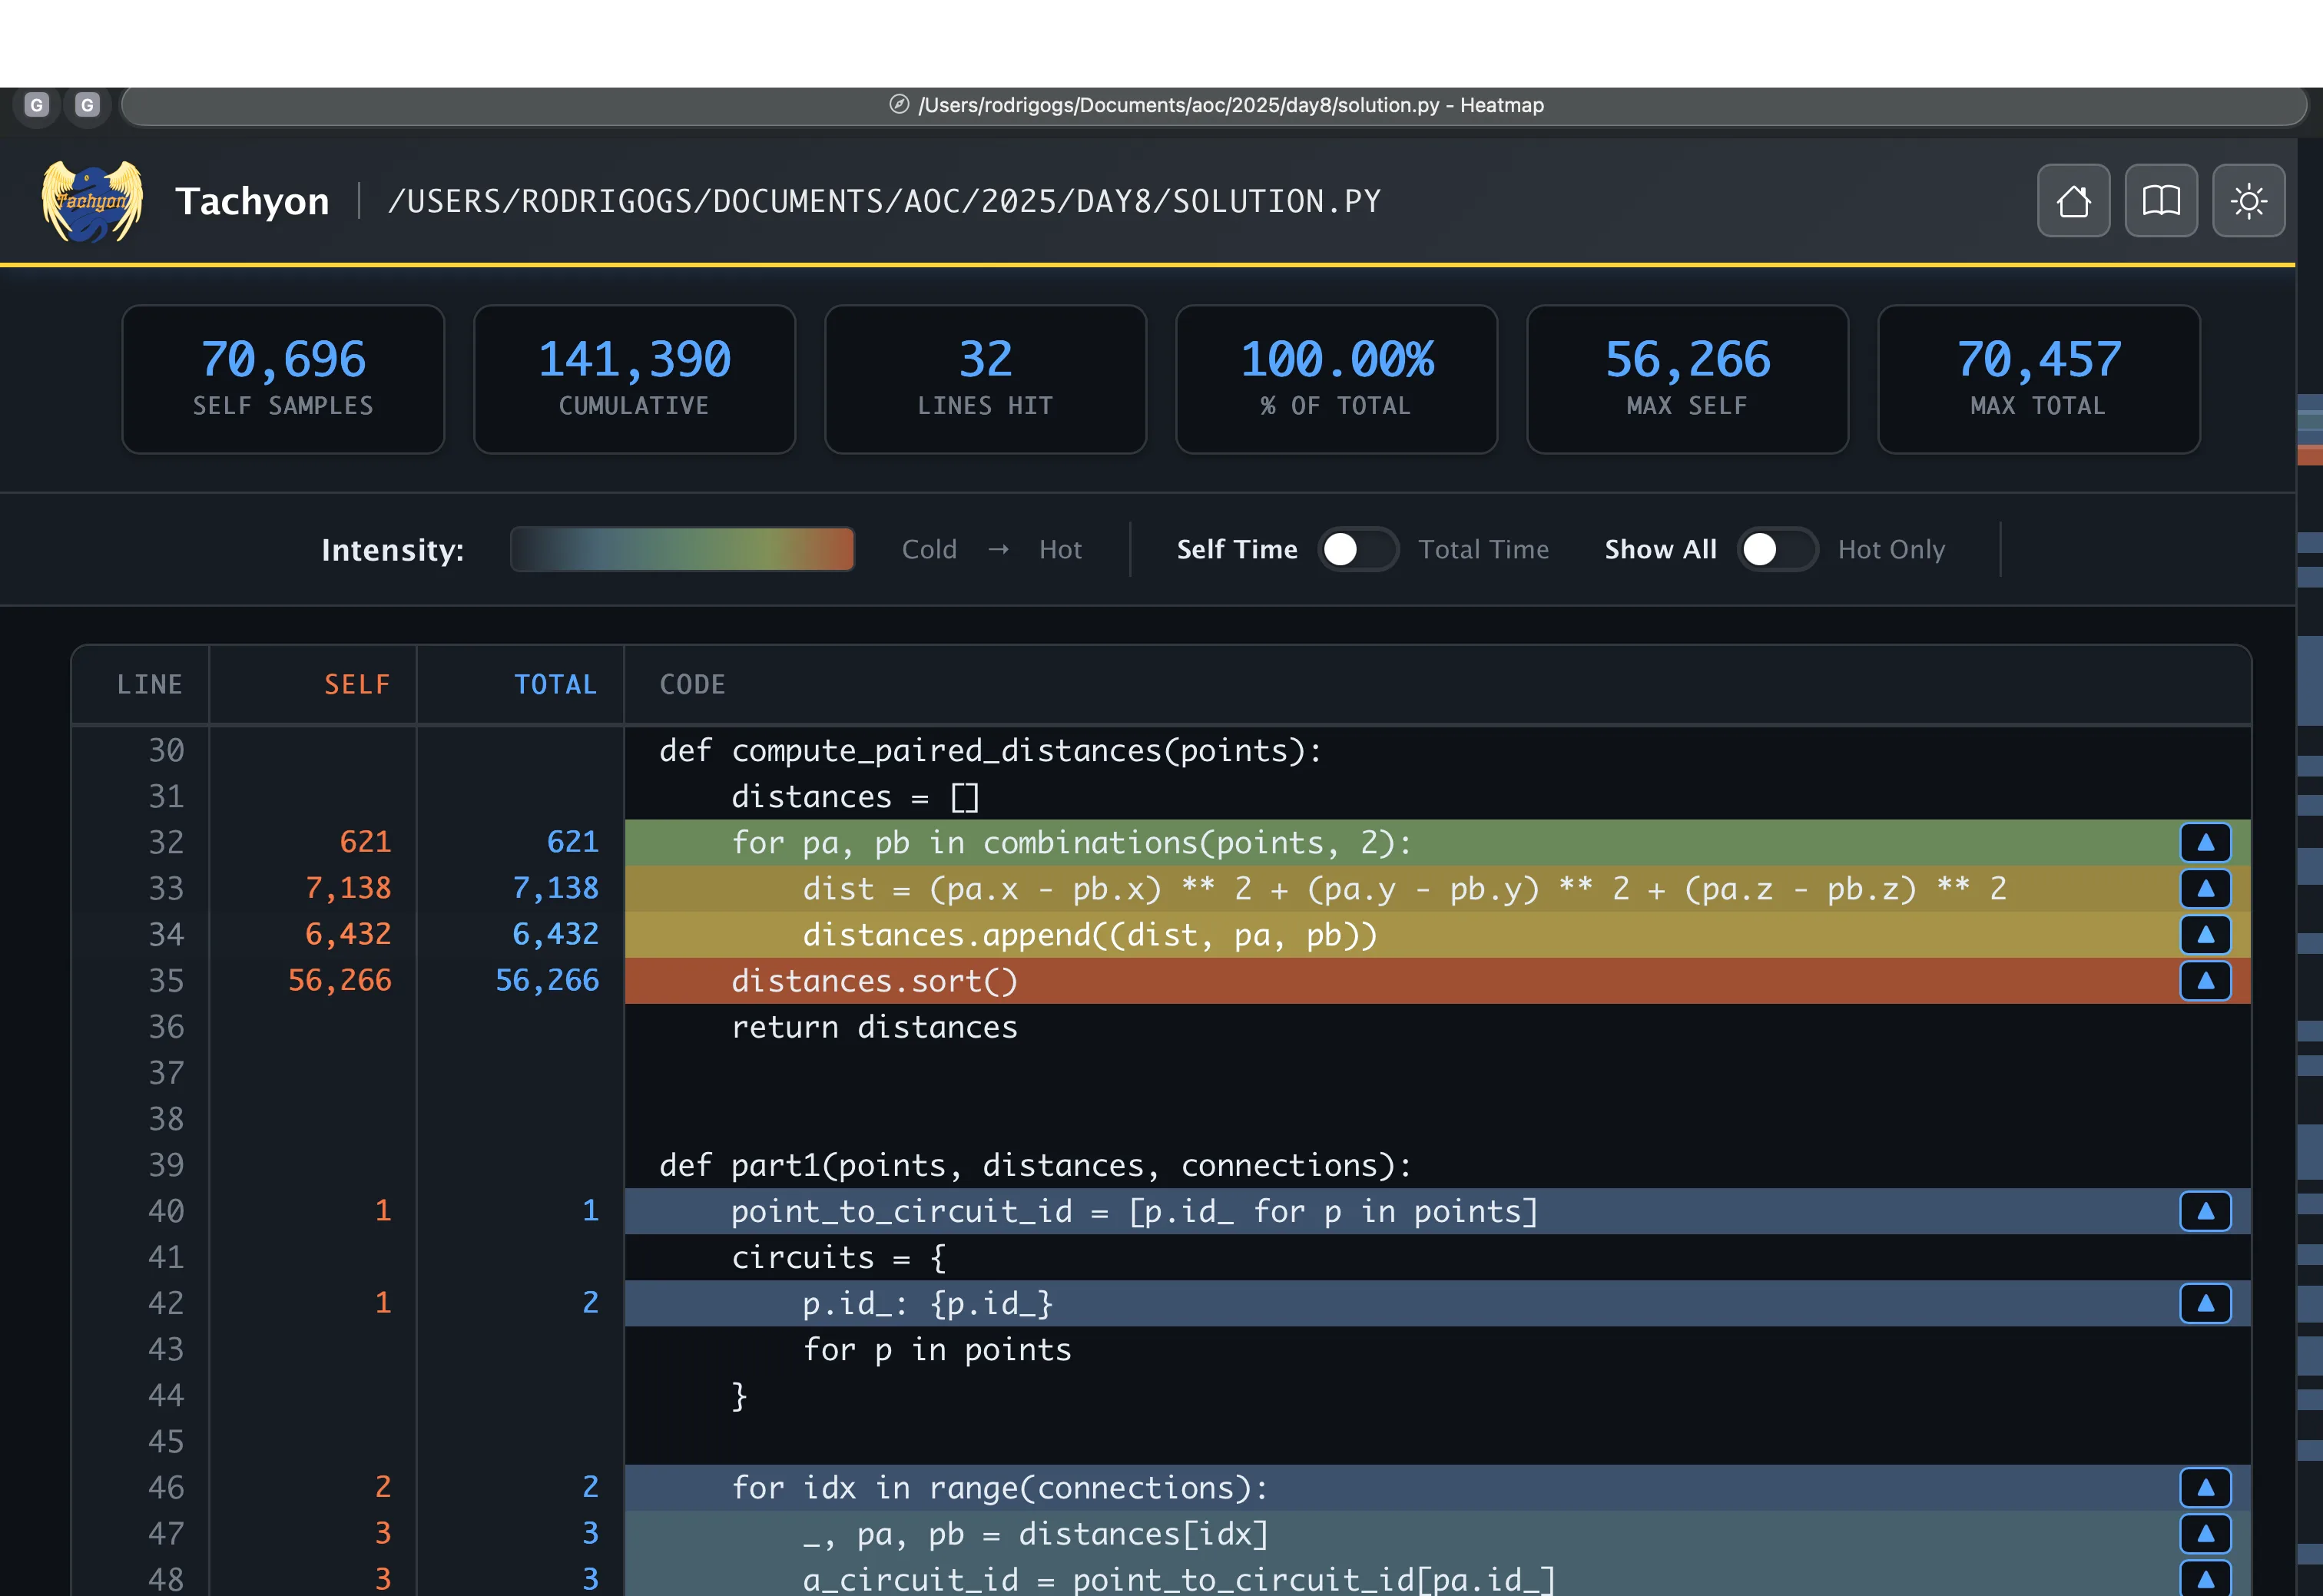Select the 32 Lines Hit card
This screenshot has height=1596, width=2323.
(x=985, y=379)
